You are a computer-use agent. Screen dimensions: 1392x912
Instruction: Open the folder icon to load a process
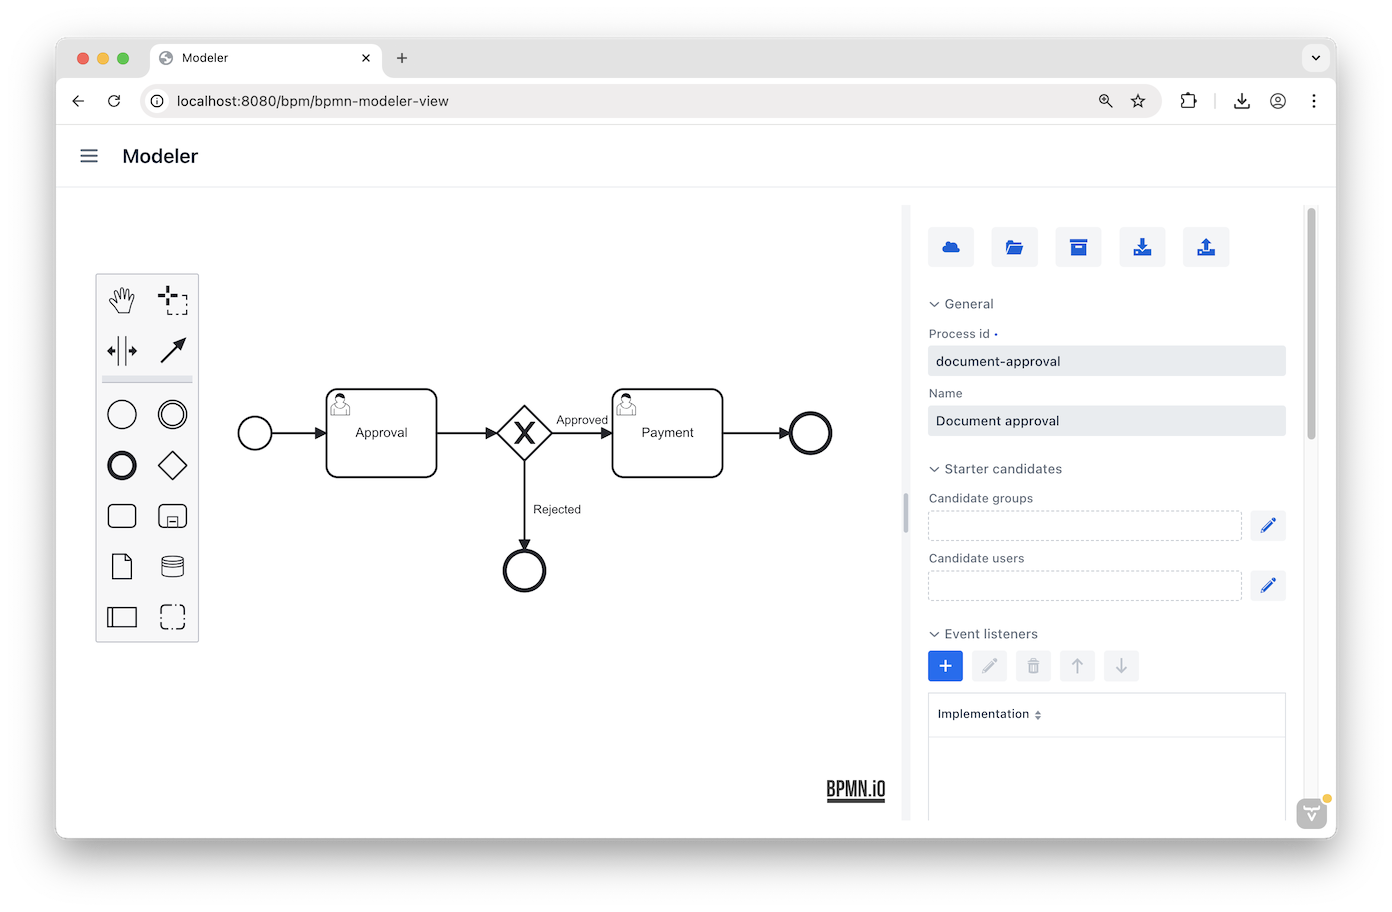(x=1014, y=247)
